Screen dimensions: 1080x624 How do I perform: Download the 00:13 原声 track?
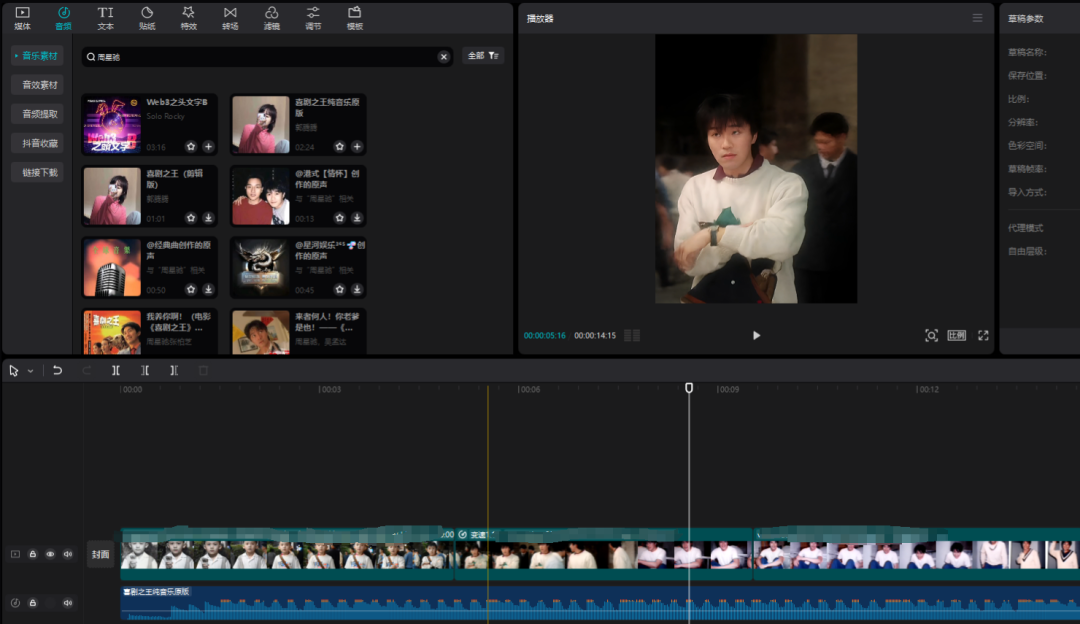coord(357,218)
